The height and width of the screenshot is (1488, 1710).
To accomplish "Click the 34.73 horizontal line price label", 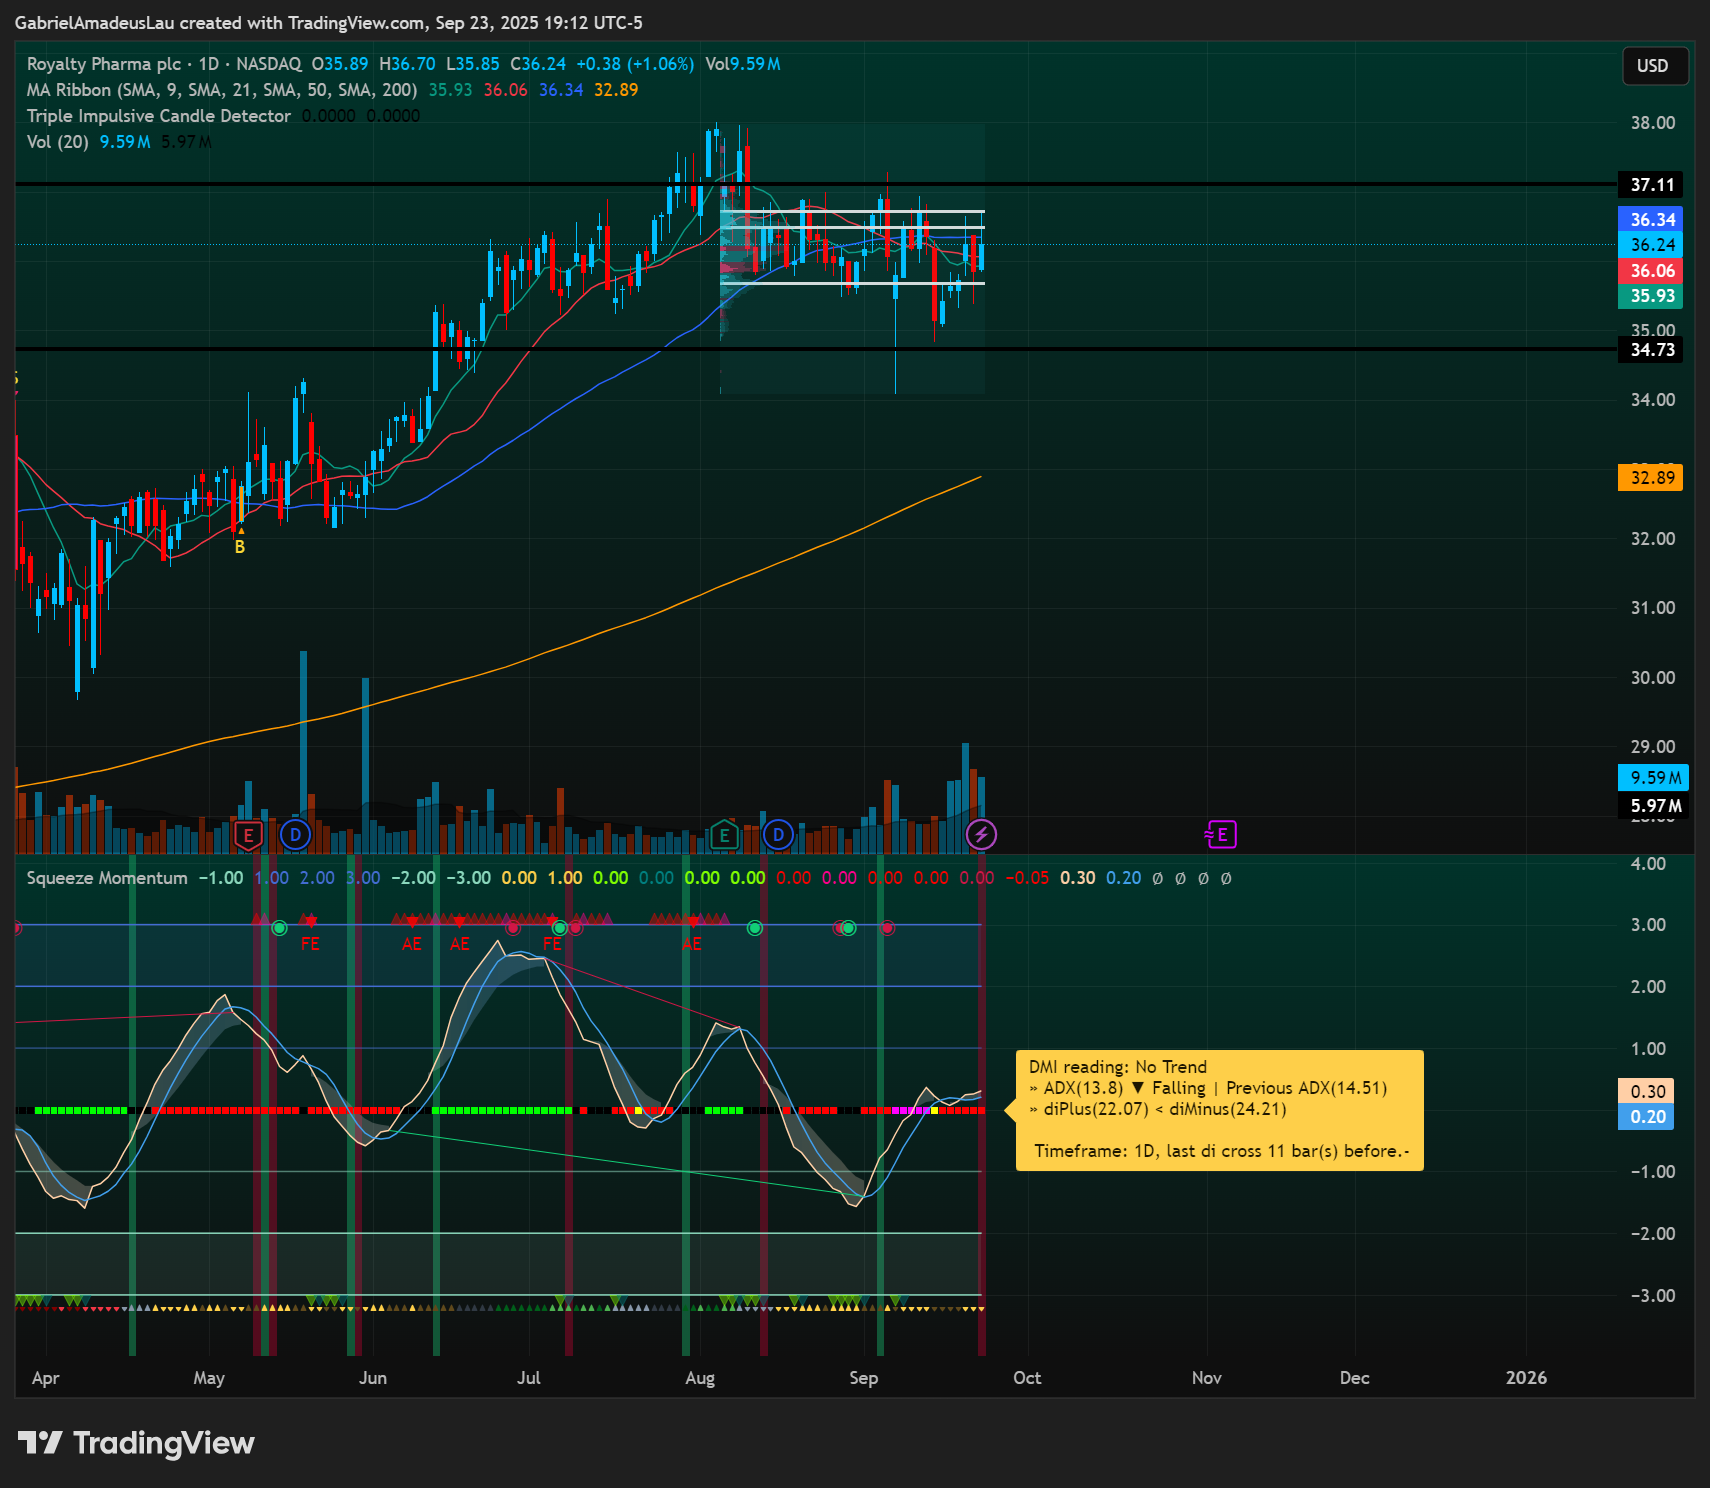I will (1652, 350).
